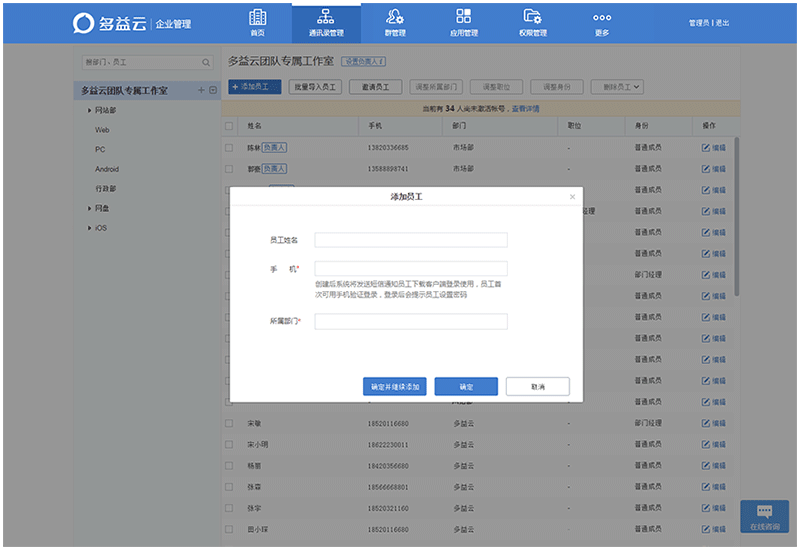Click the plus icon beside 多益云团队专属工作室
The width and height of the screenshot is (800, 550).
(201, 90)
